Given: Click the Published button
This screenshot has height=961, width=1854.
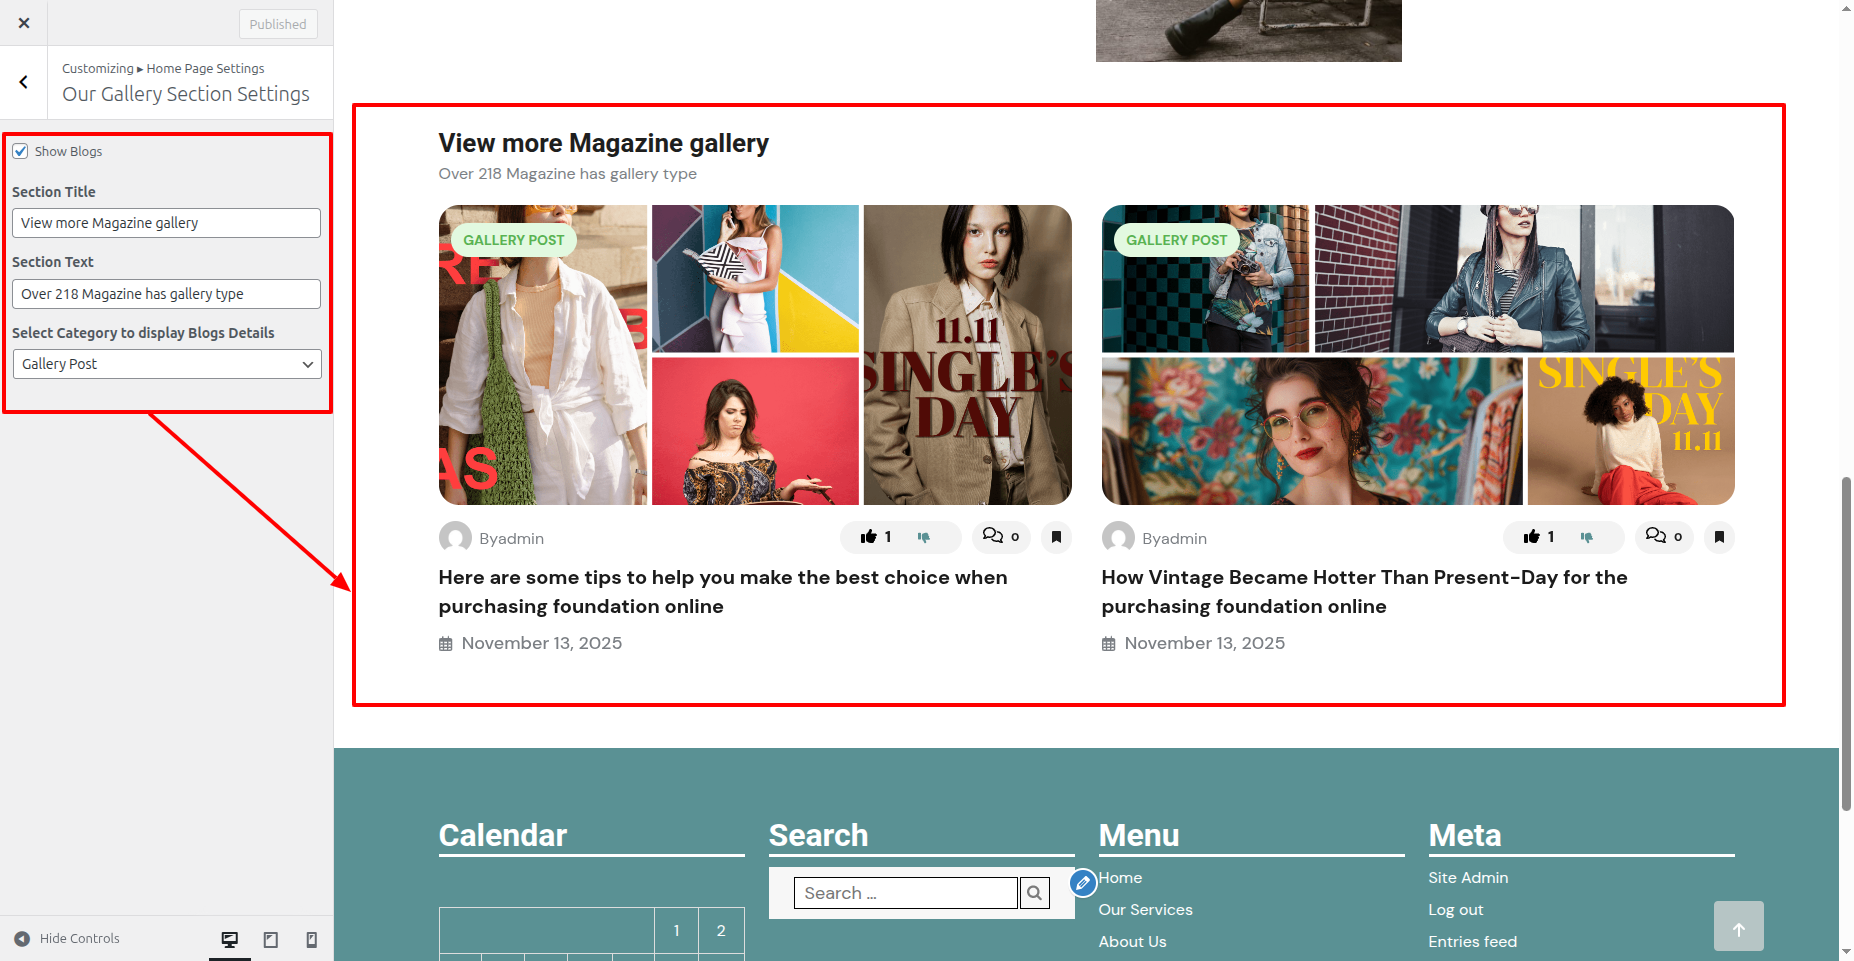Looking at the screenshot, I should (278, 24).
